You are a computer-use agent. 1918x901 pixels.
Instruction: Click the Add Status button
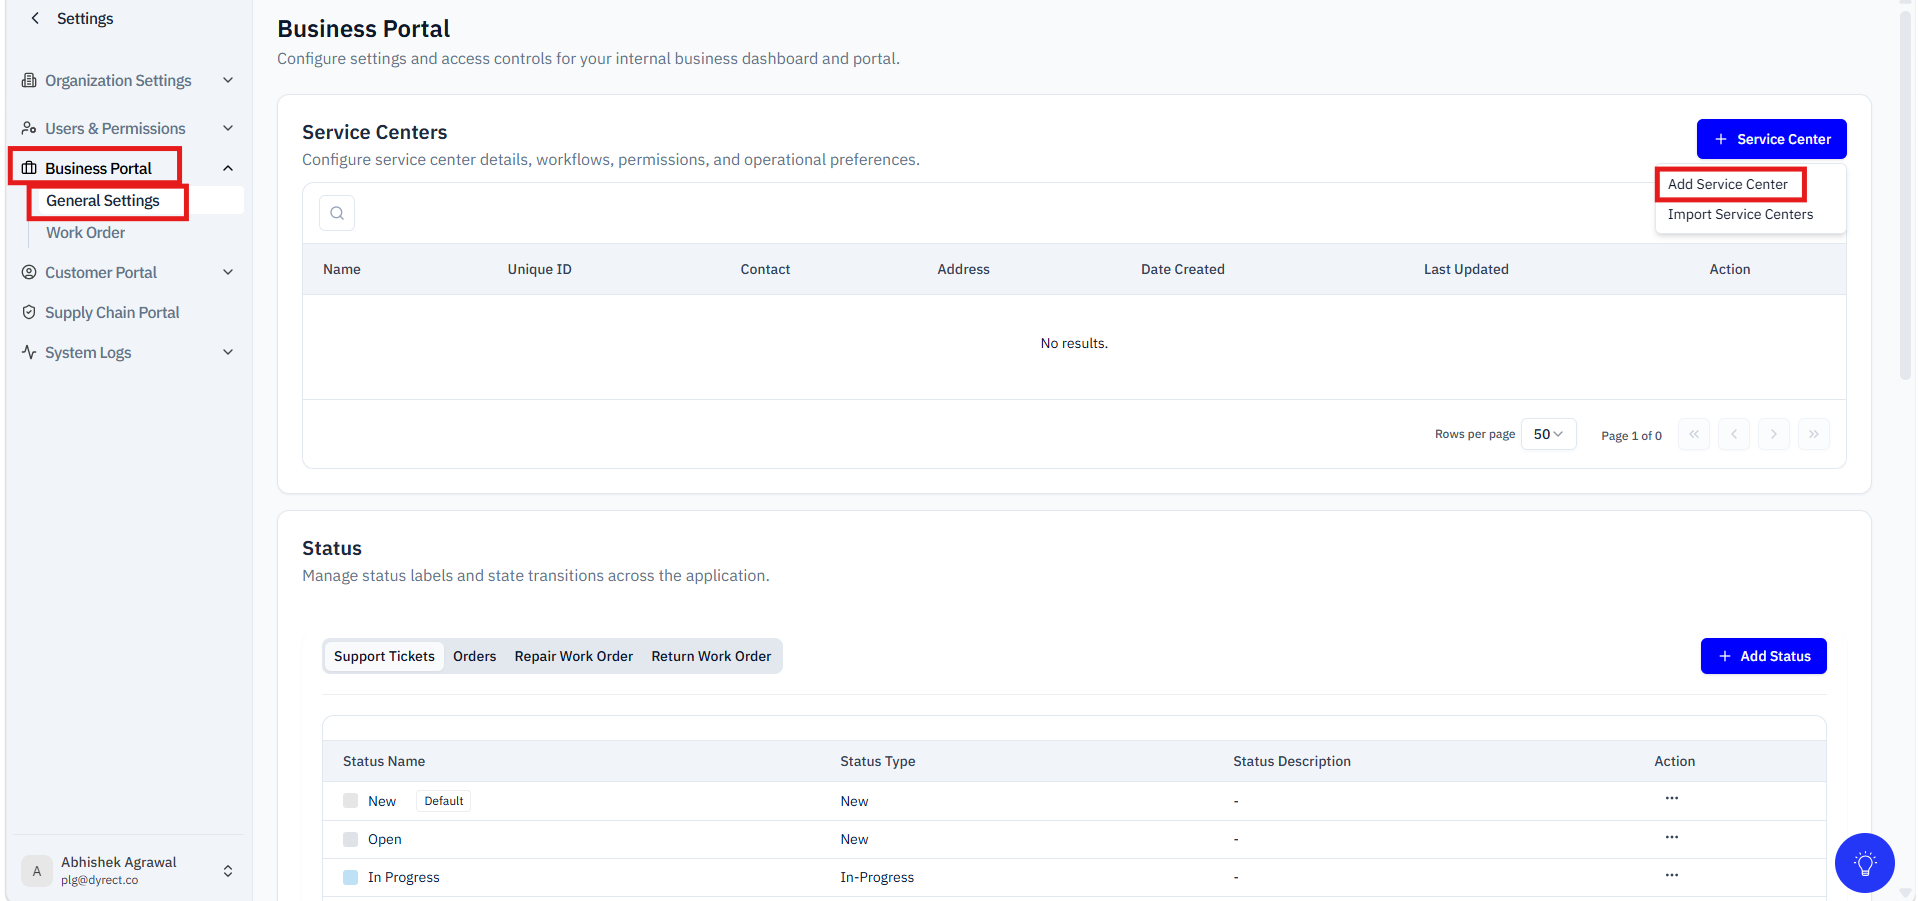(x=1763, y=656)
